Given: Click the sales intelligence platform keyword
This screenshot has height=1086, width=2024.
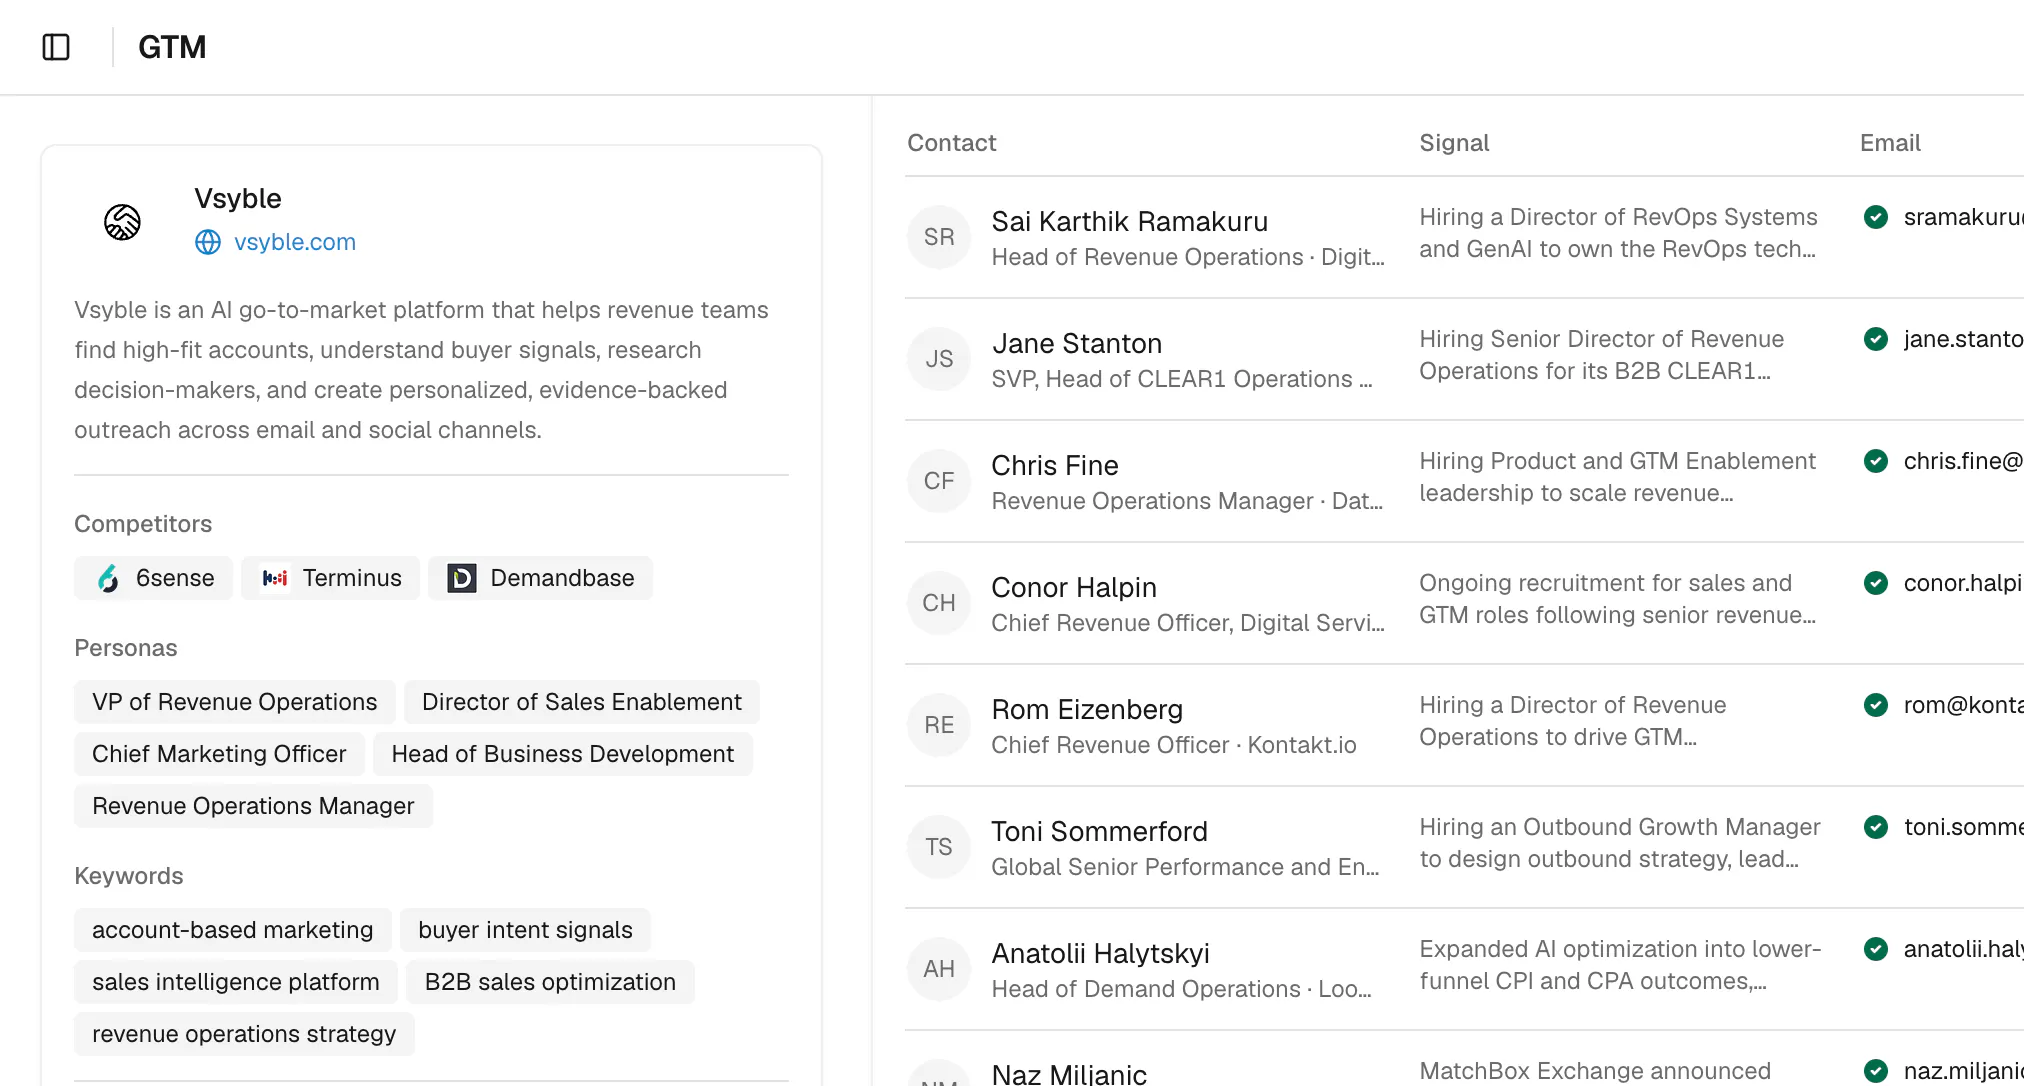Looking at the screenshot, I should 236,982.
